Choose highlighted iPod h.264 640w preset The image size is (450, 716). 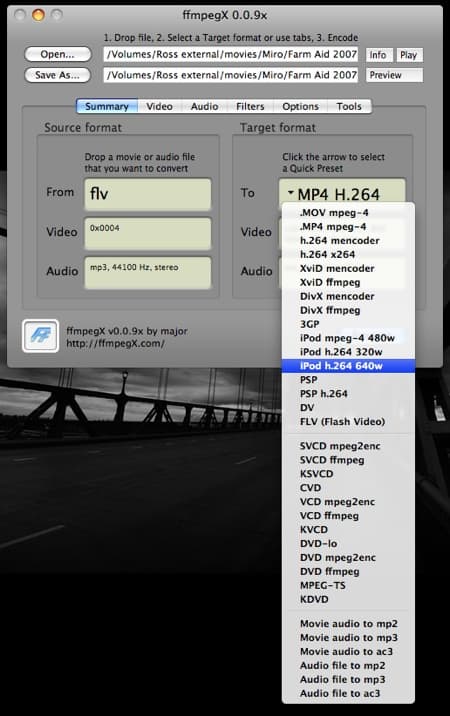click(x=348, y=366)
